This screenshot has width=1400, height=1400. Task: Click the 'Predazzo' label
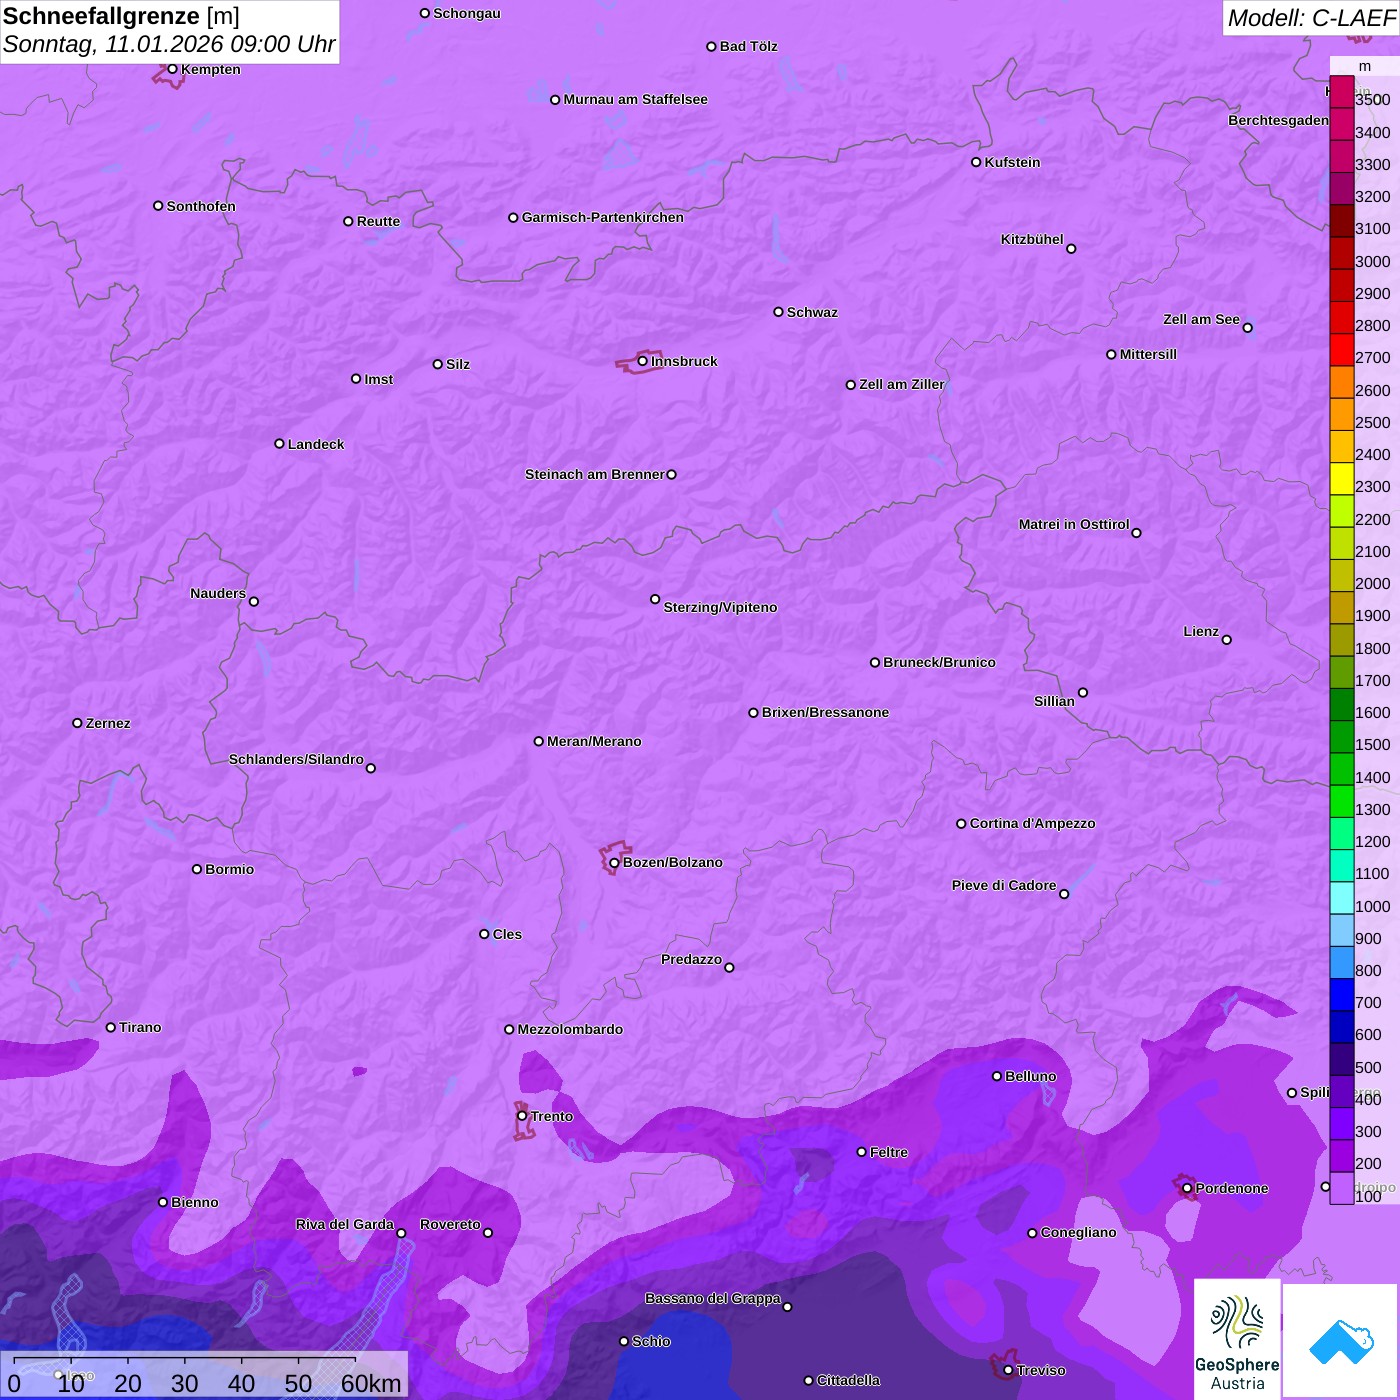tap(691, 959)
